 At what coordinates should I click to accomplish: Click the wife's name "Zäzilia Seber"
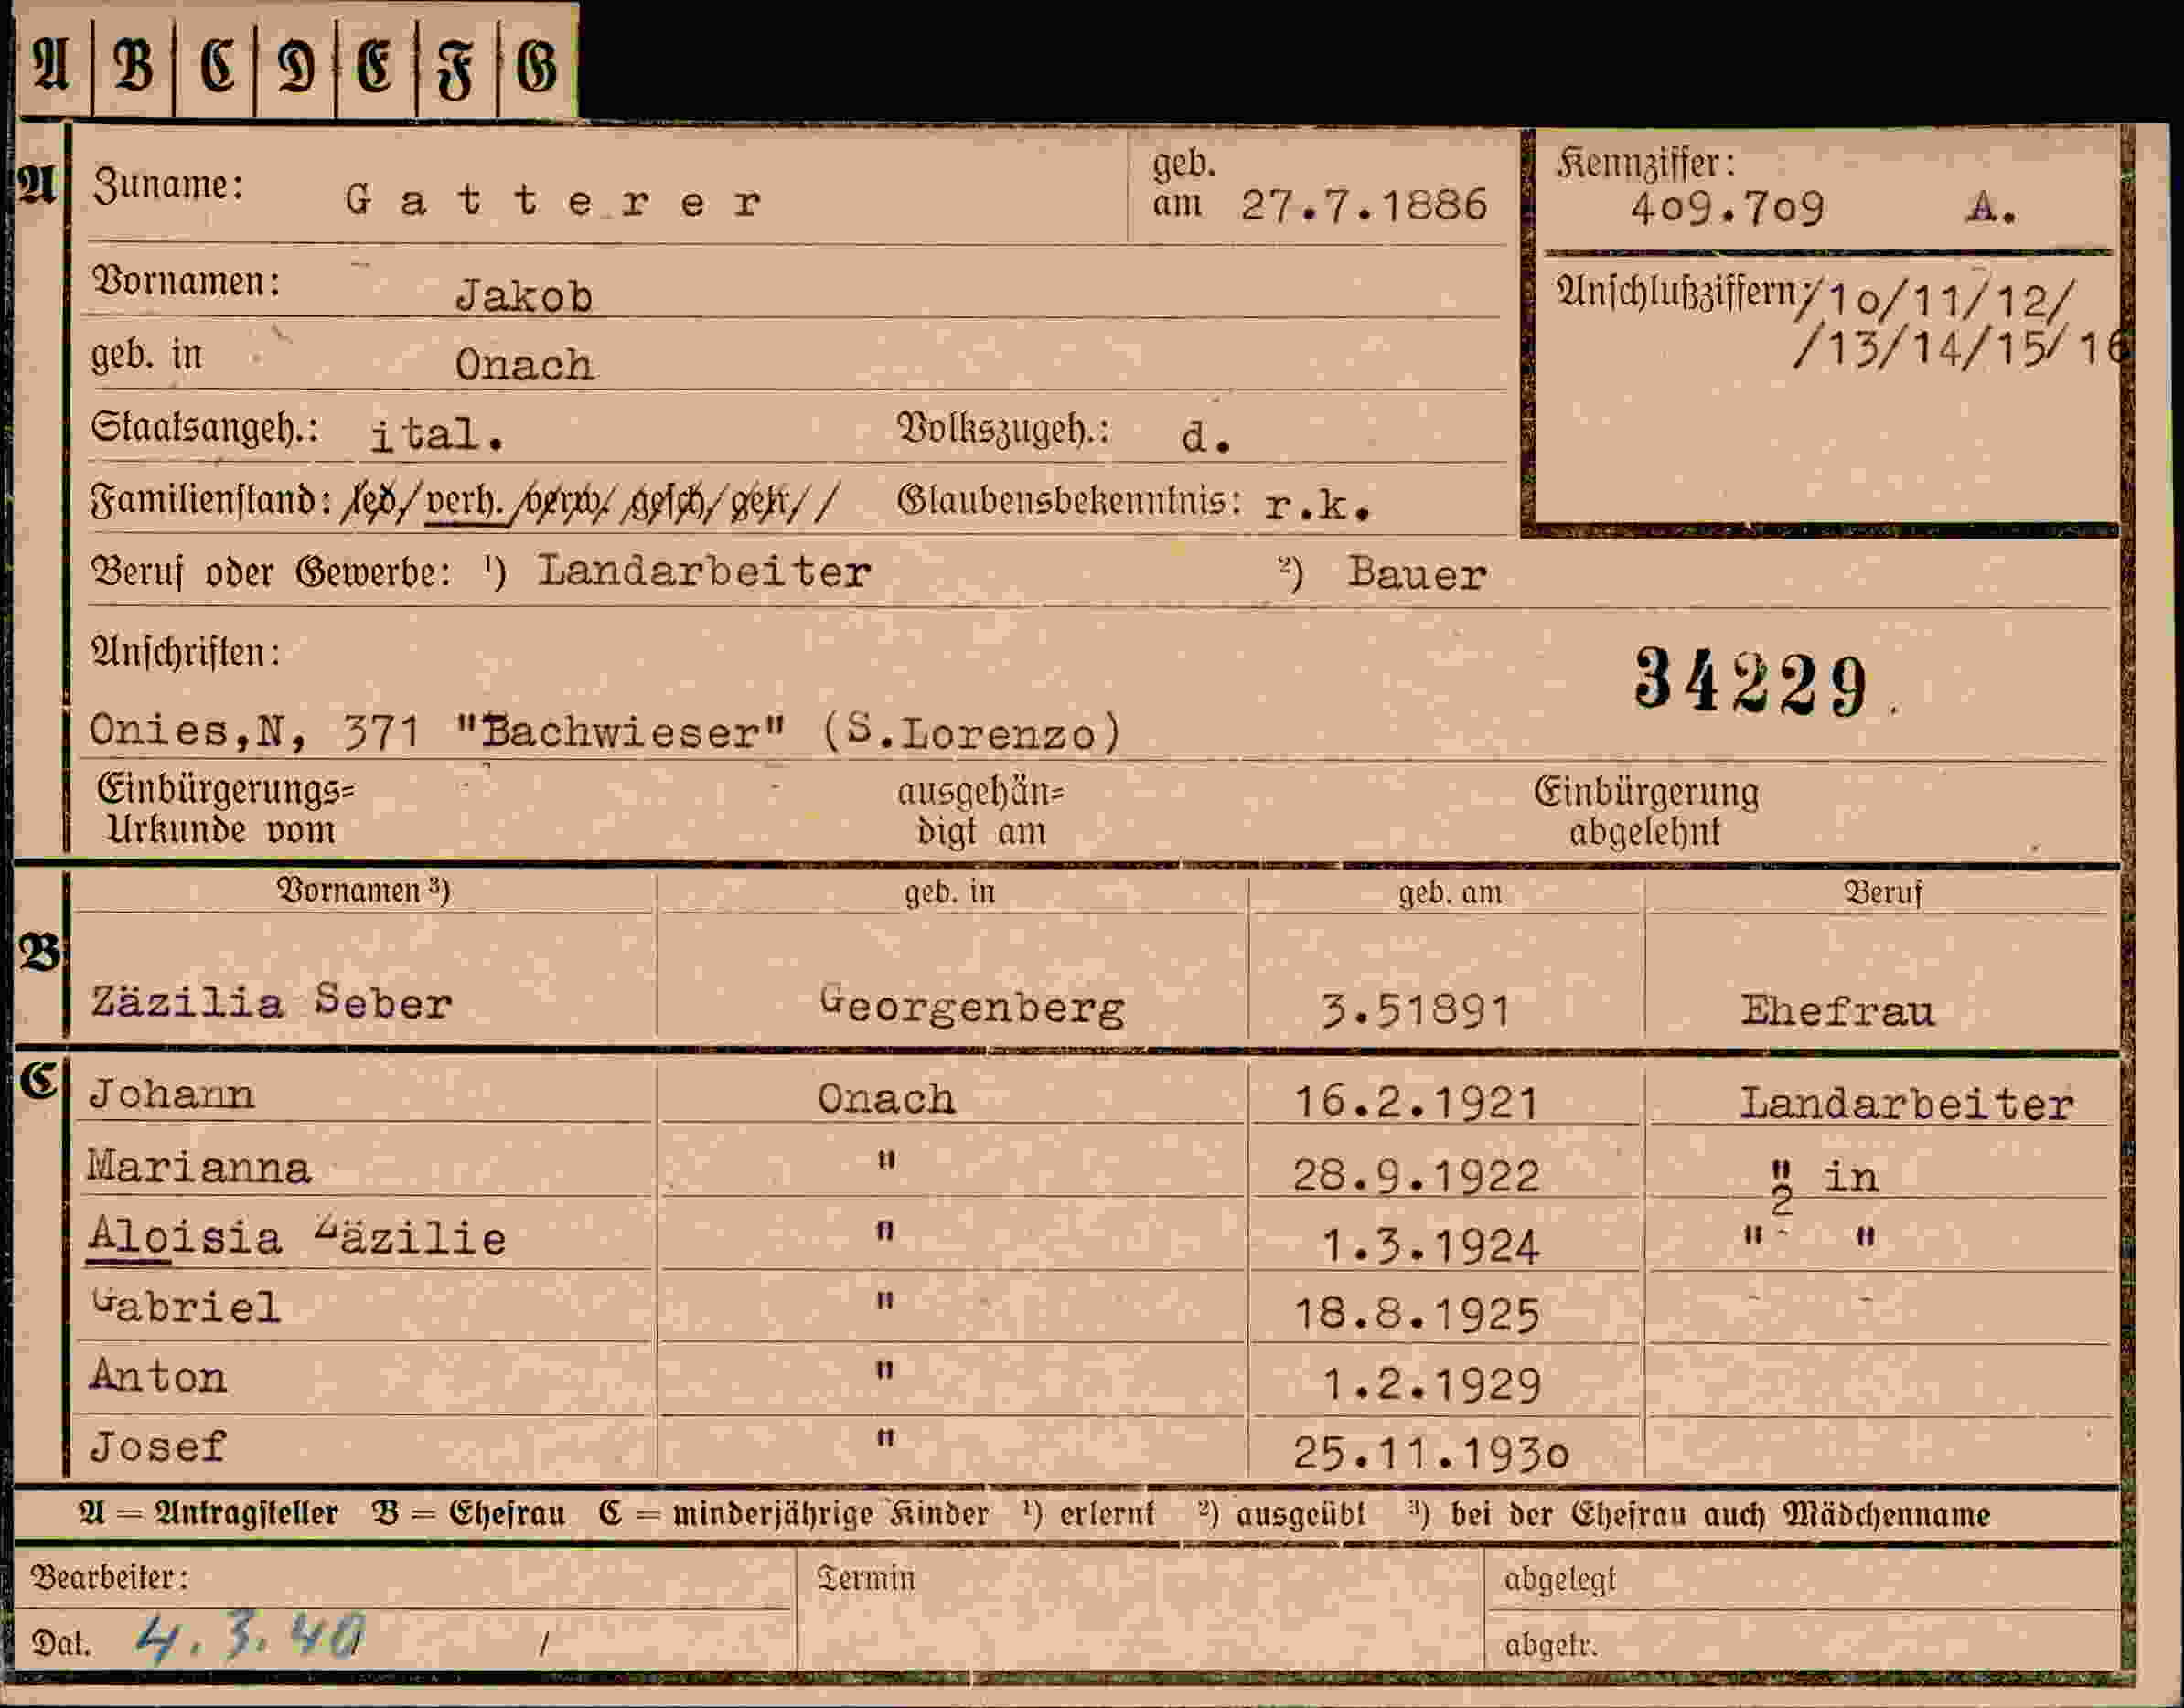[x=271, y=1002]
